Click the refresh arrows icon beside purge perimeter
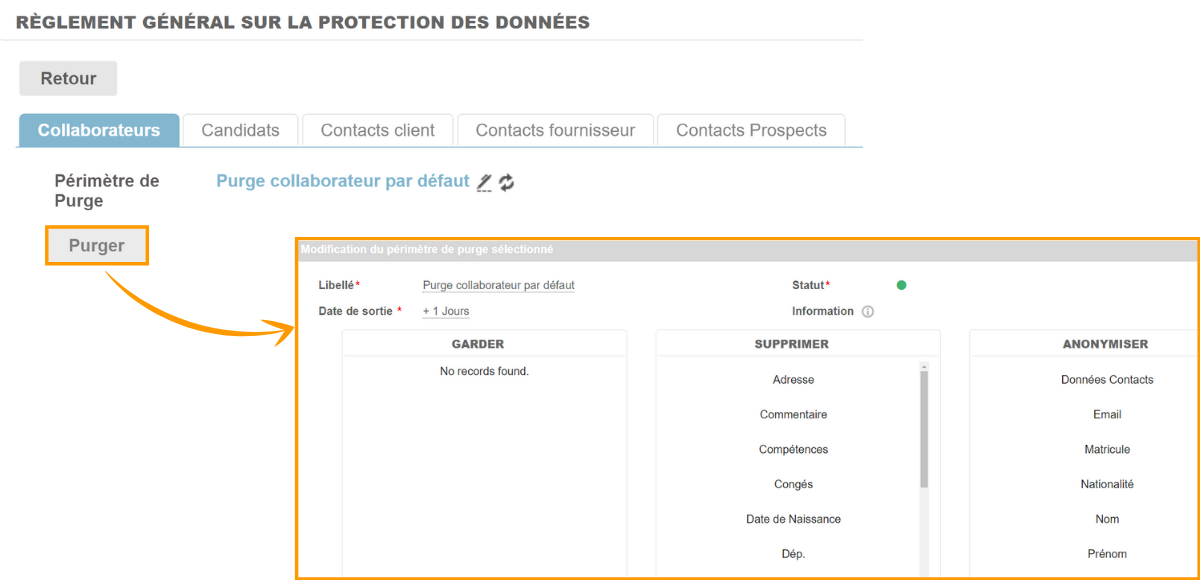 pyautogui.click(x=507, y=182)
